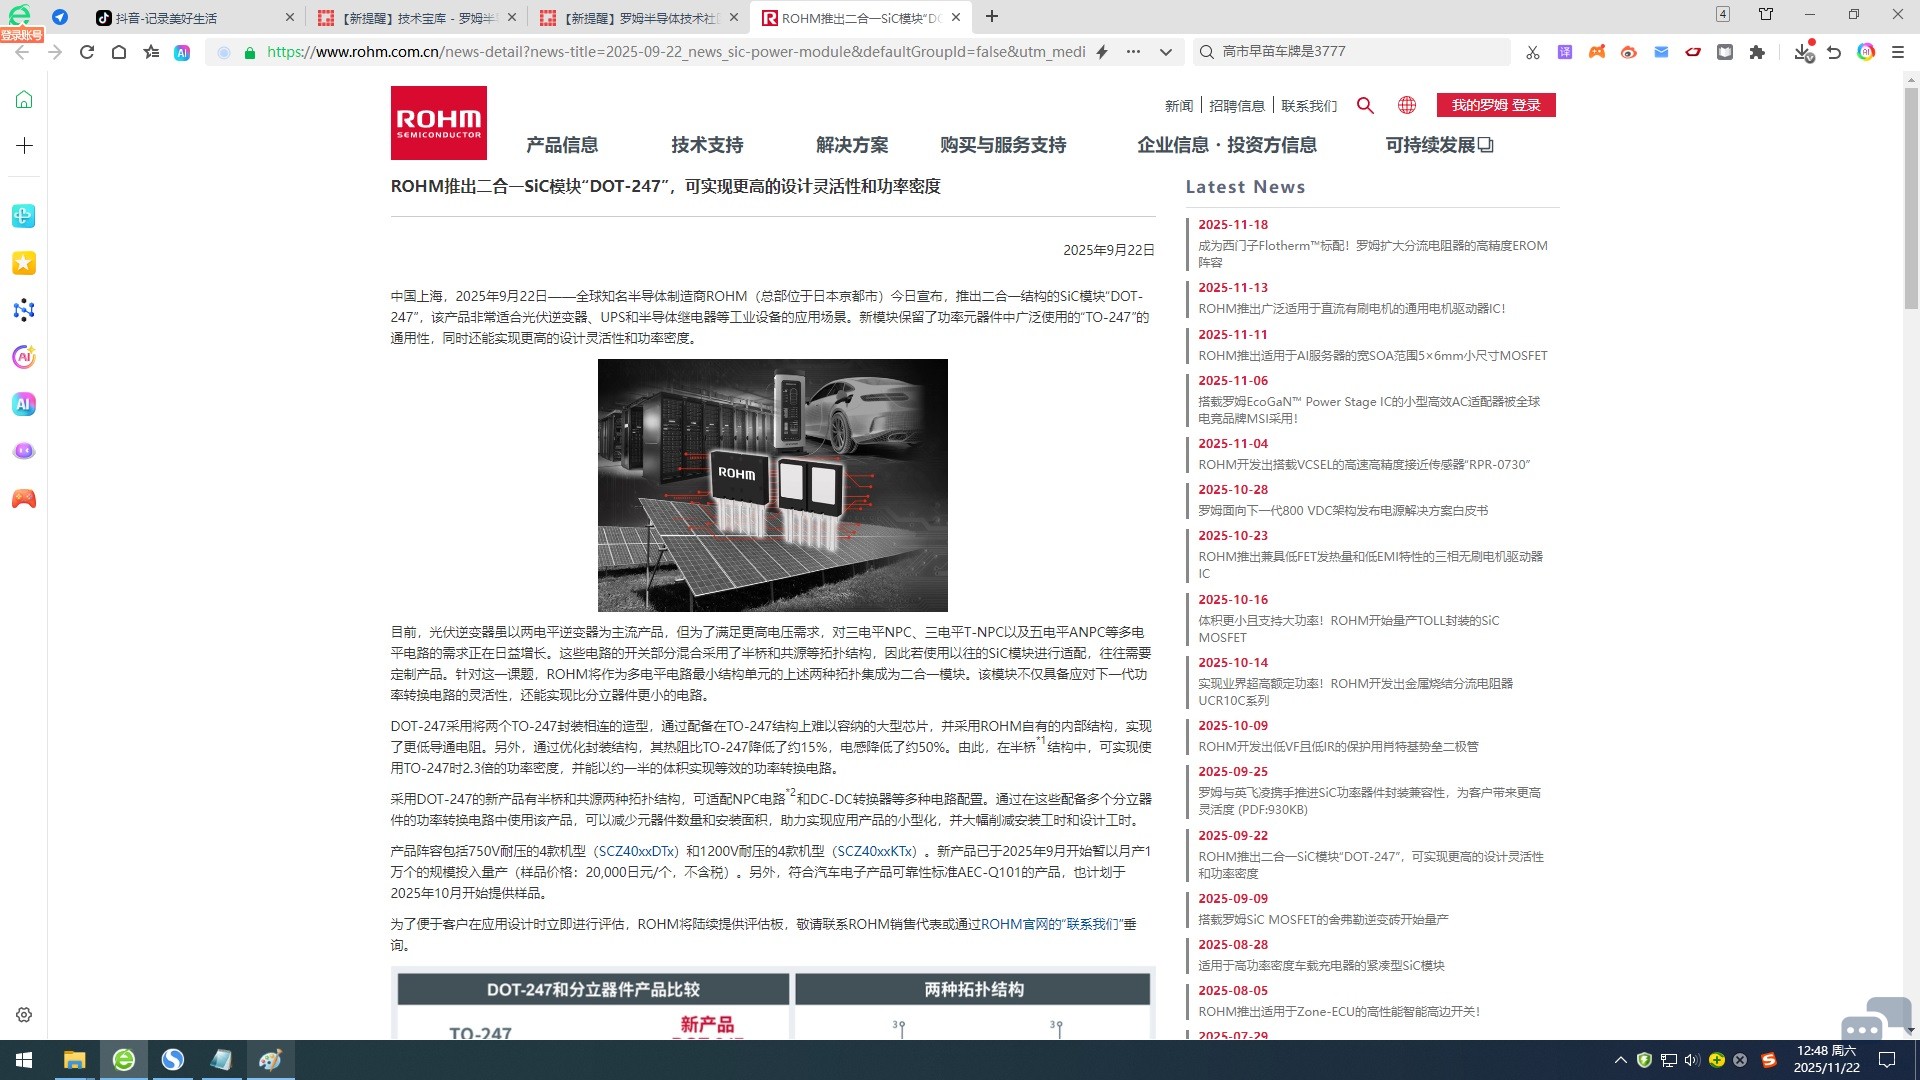1920x1080 pixels.
Task: Open the favorites star toolbar icon
Action: pos(151,52)
